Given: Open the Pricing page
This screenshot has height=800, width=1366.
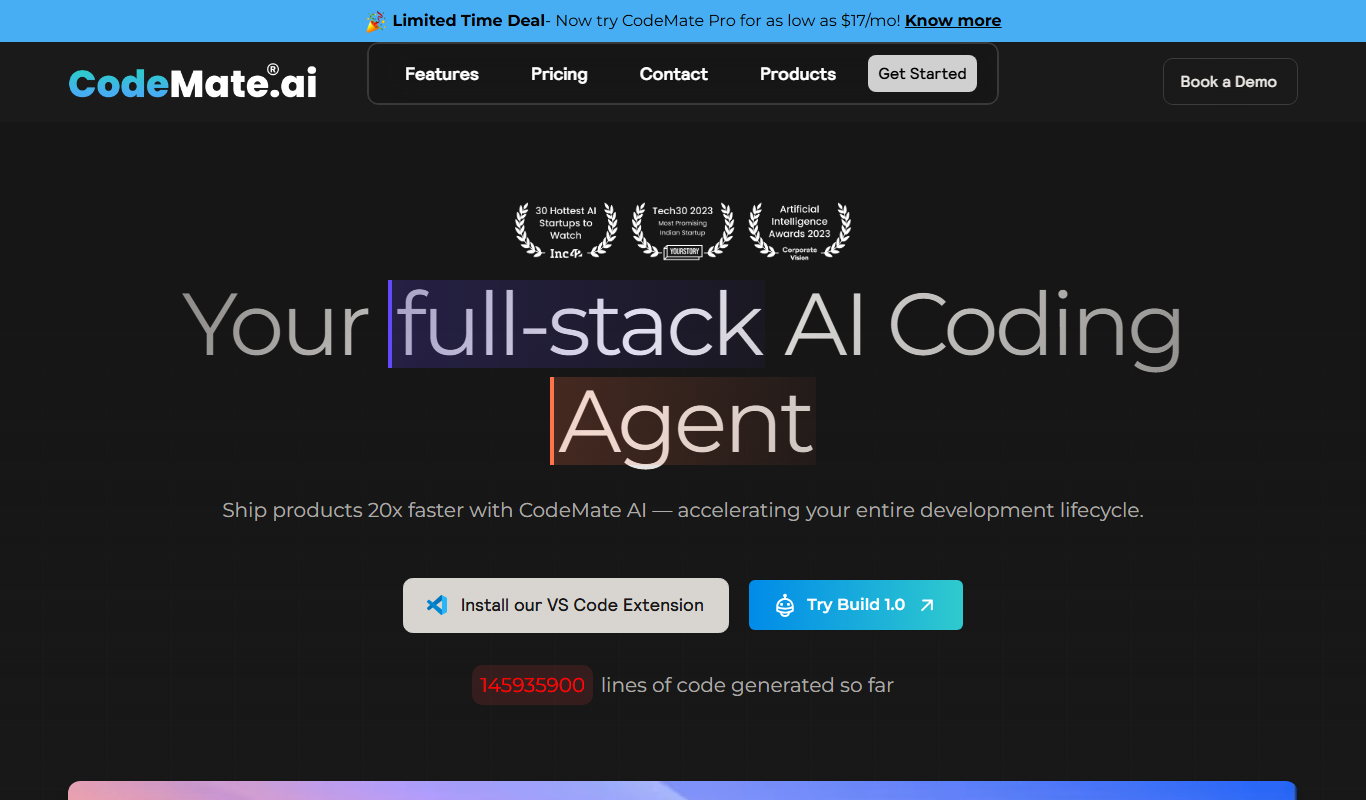Looking at the screenshot, I should coord(559,74).
